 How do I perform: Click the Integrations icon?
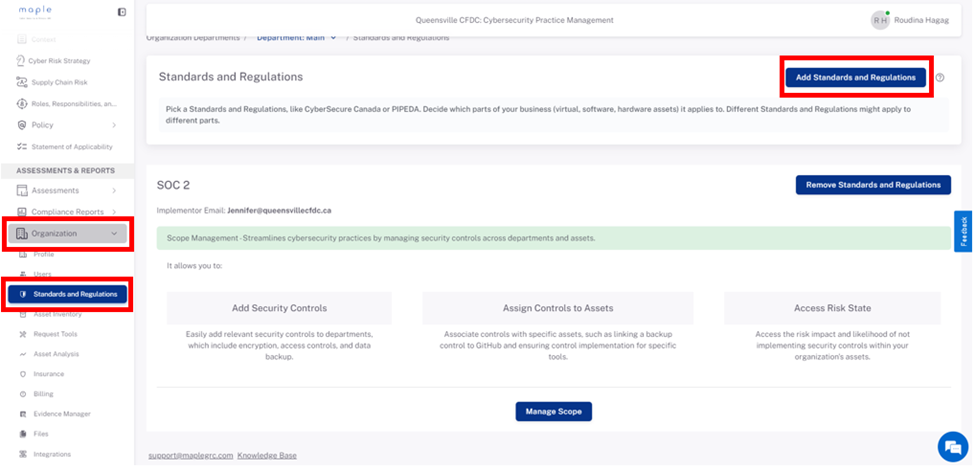[23, 454]
